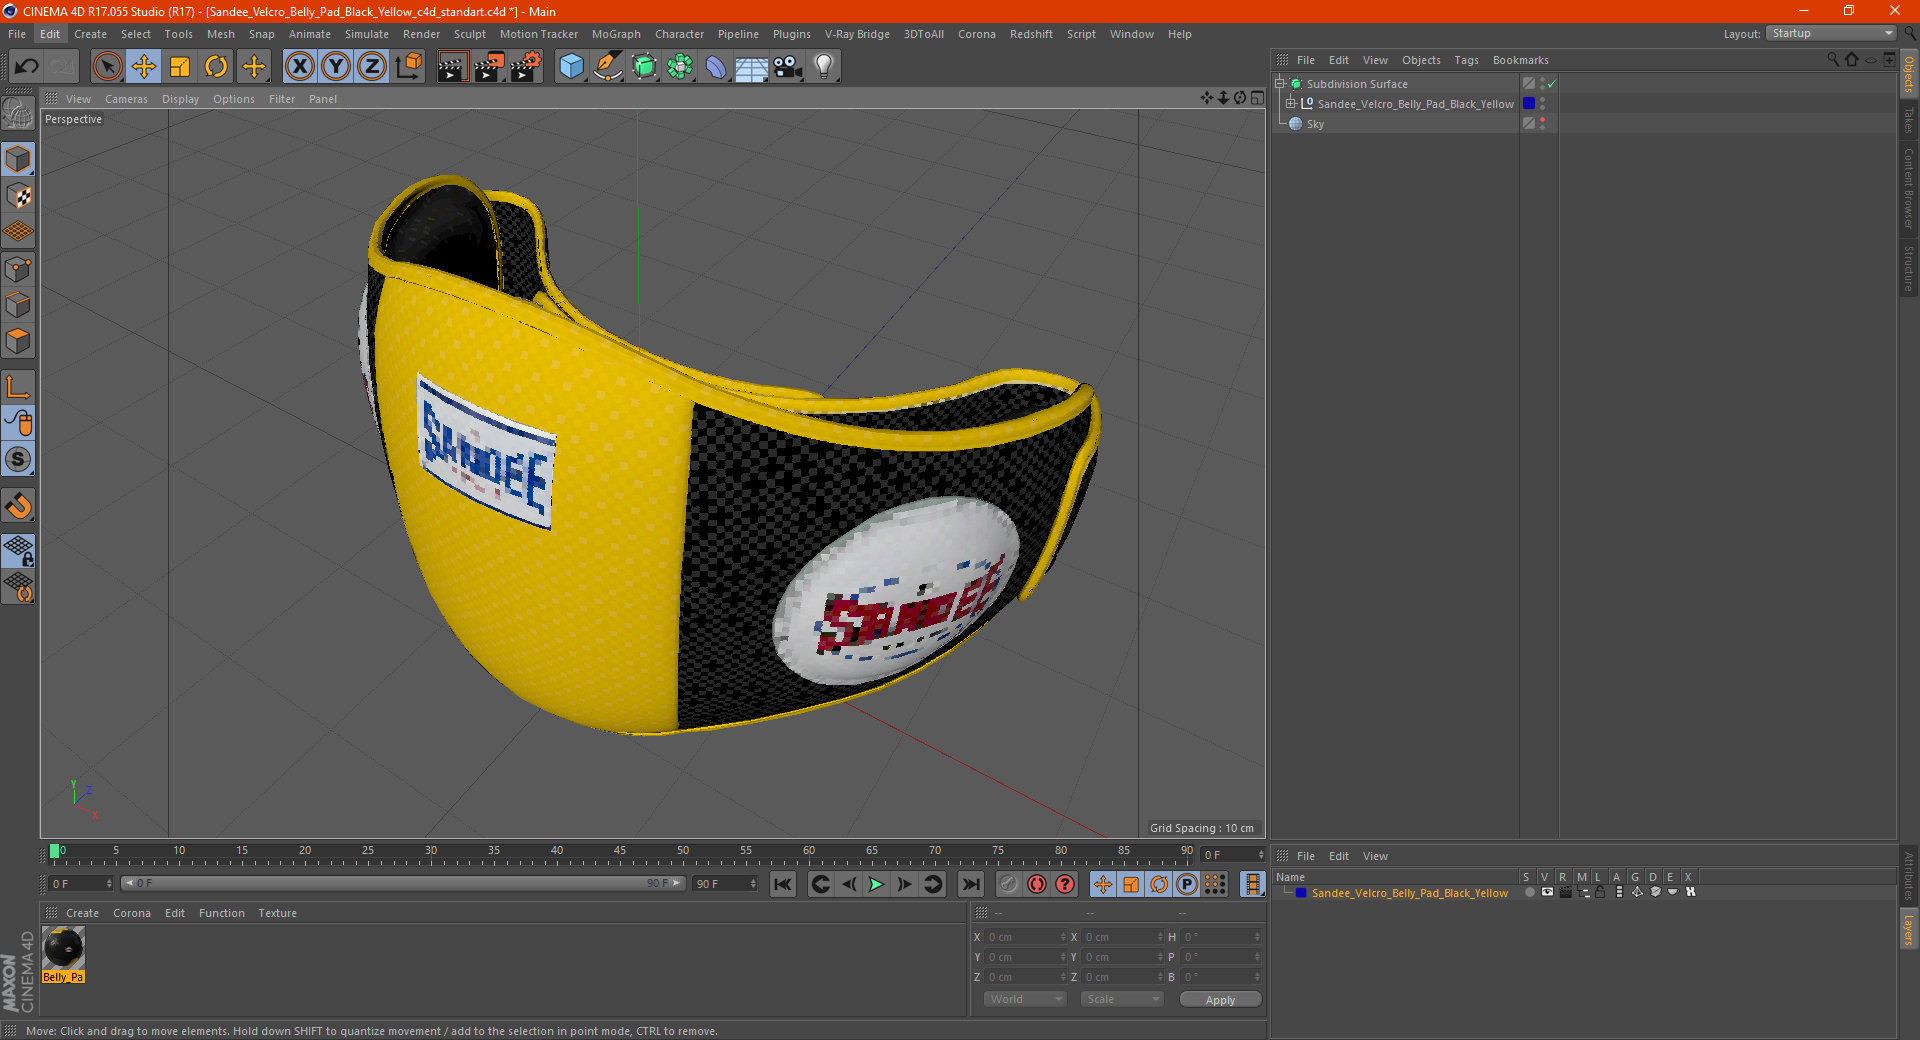The image size is (1920, 1040).
Task: Play the animation forward
Action: click(x=876, y=884)
